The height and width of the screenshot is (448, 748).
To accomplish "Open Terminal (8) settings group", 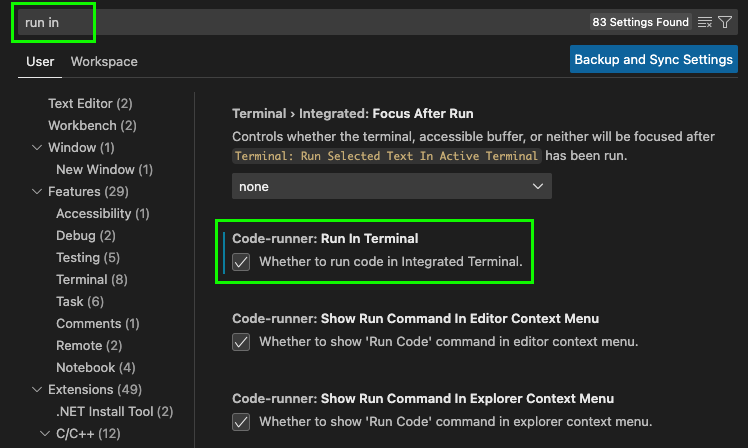I will point(92,279).
